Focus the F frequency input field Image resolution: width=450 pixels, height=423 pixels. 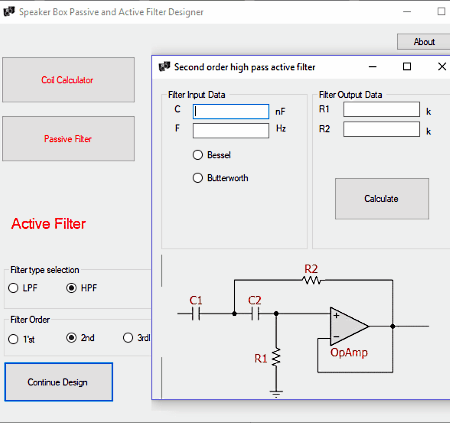[231, 130]
